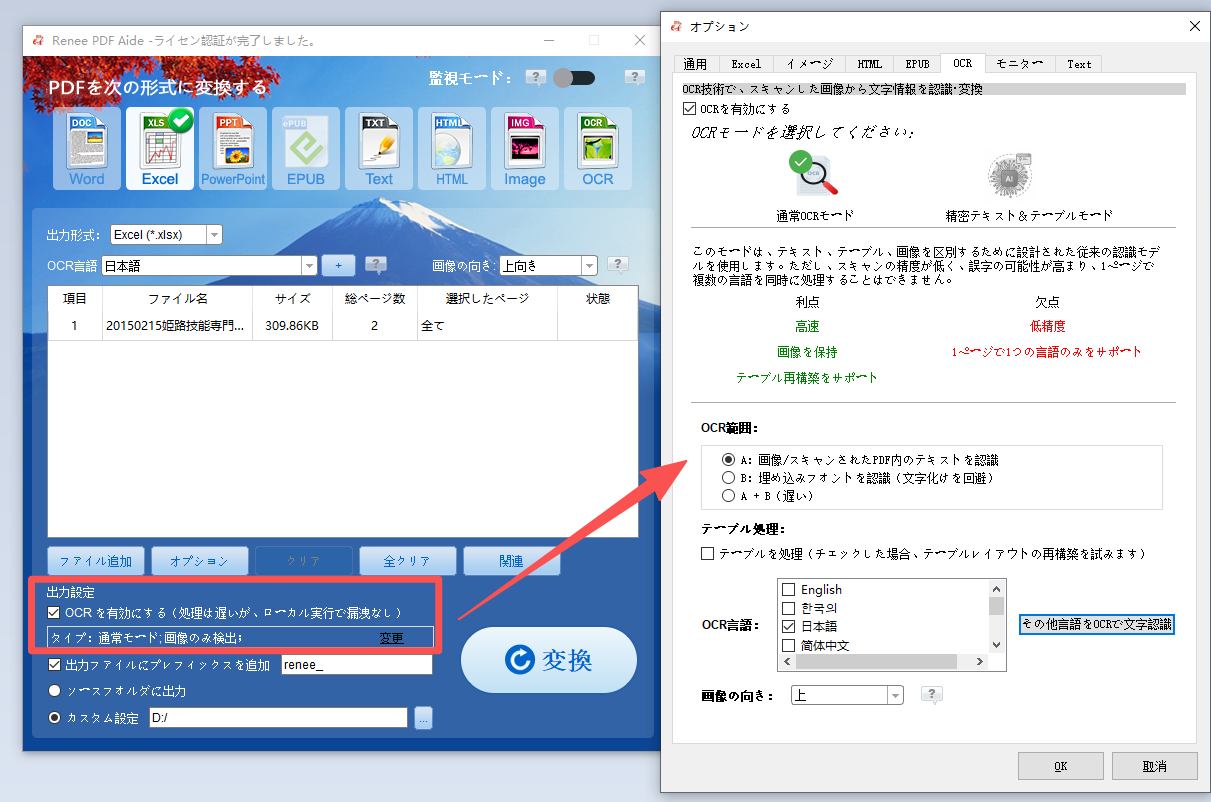Click the renee_ prefix input field
1211x802 pixels.
[357, 664]
